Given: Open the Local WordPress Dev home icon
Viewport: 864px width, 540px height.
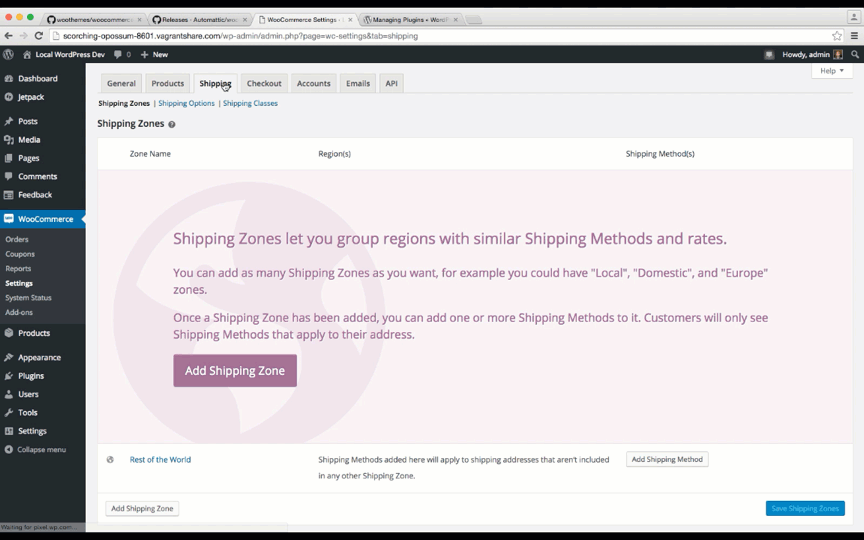Looking at the screenshot, I should [26, 55].
